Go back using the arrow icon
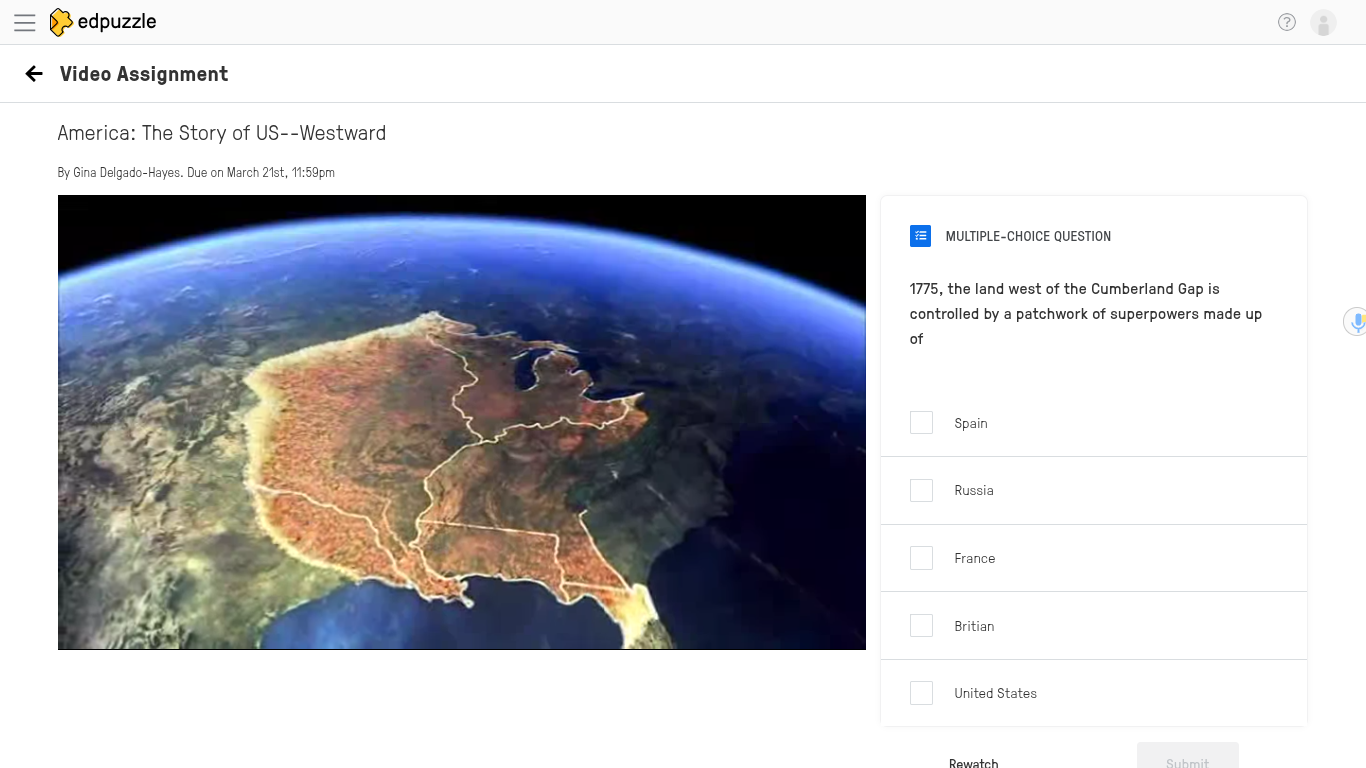This screenshot has height=768, width=1366. pyautogui.click(x=34, y=73)
